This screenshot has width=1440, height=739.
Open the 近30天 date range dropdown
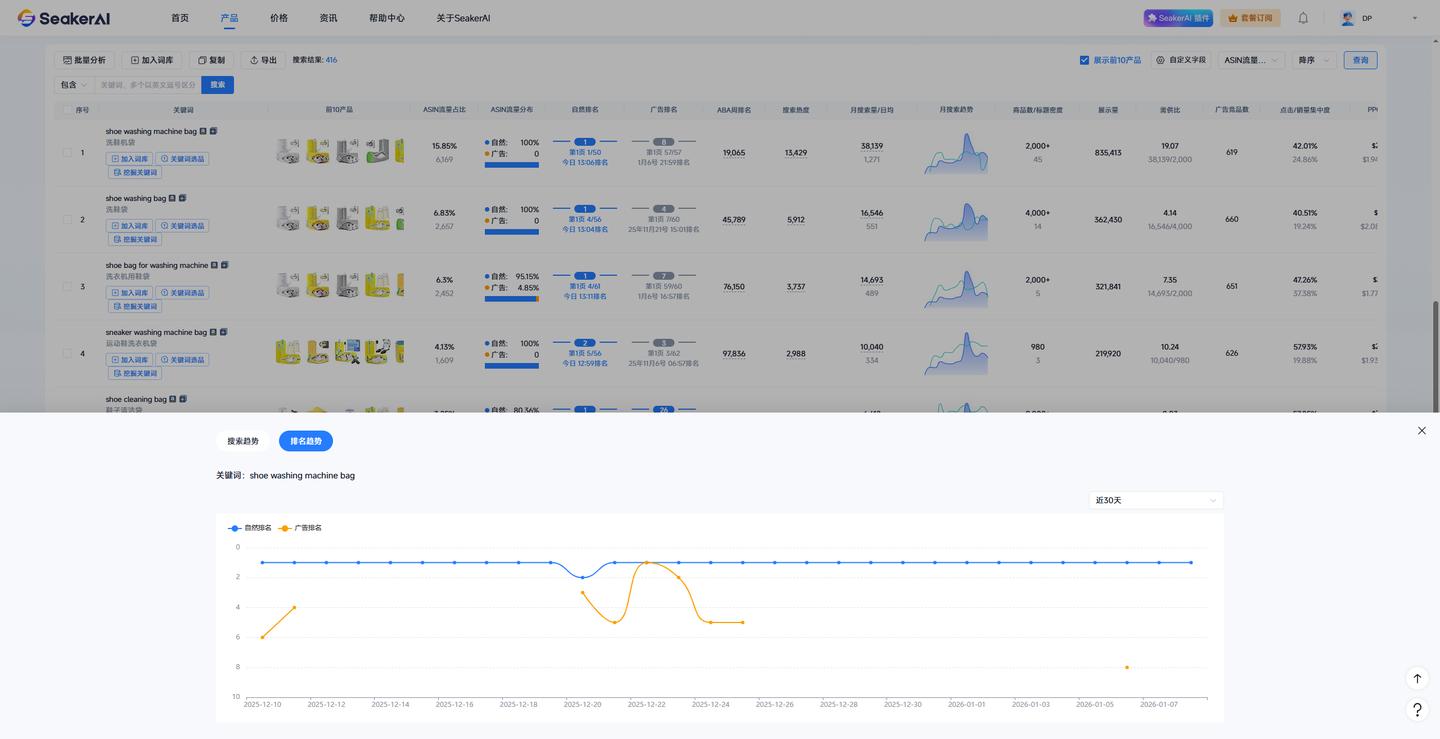(x=1155, y=500)
